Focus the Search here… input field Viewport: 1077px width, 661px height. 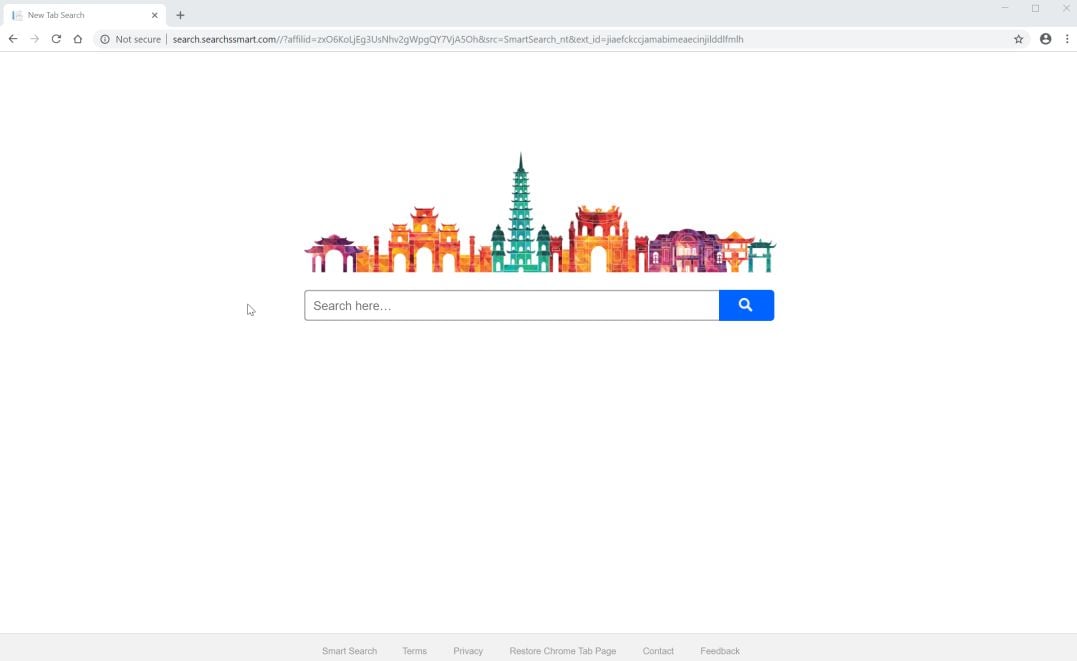512,306
